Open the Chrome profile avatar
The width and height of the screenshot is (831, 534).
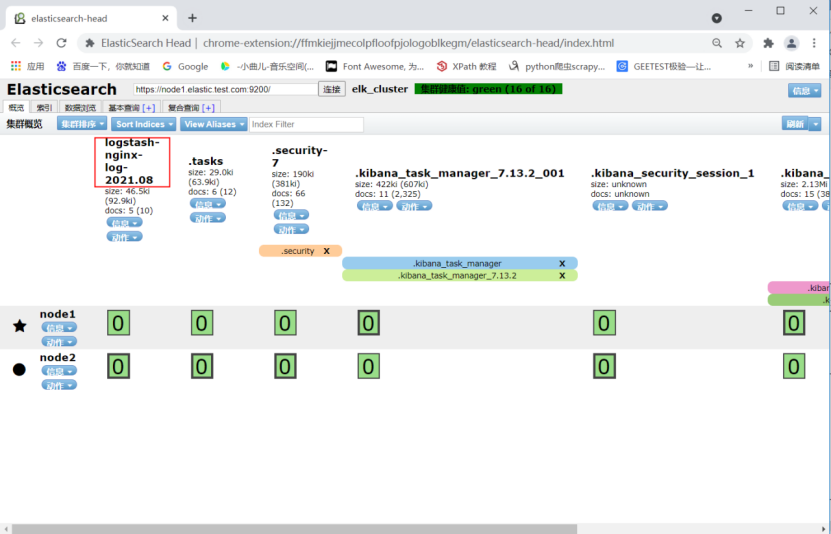pyautogui.click(x=791, y=43)
